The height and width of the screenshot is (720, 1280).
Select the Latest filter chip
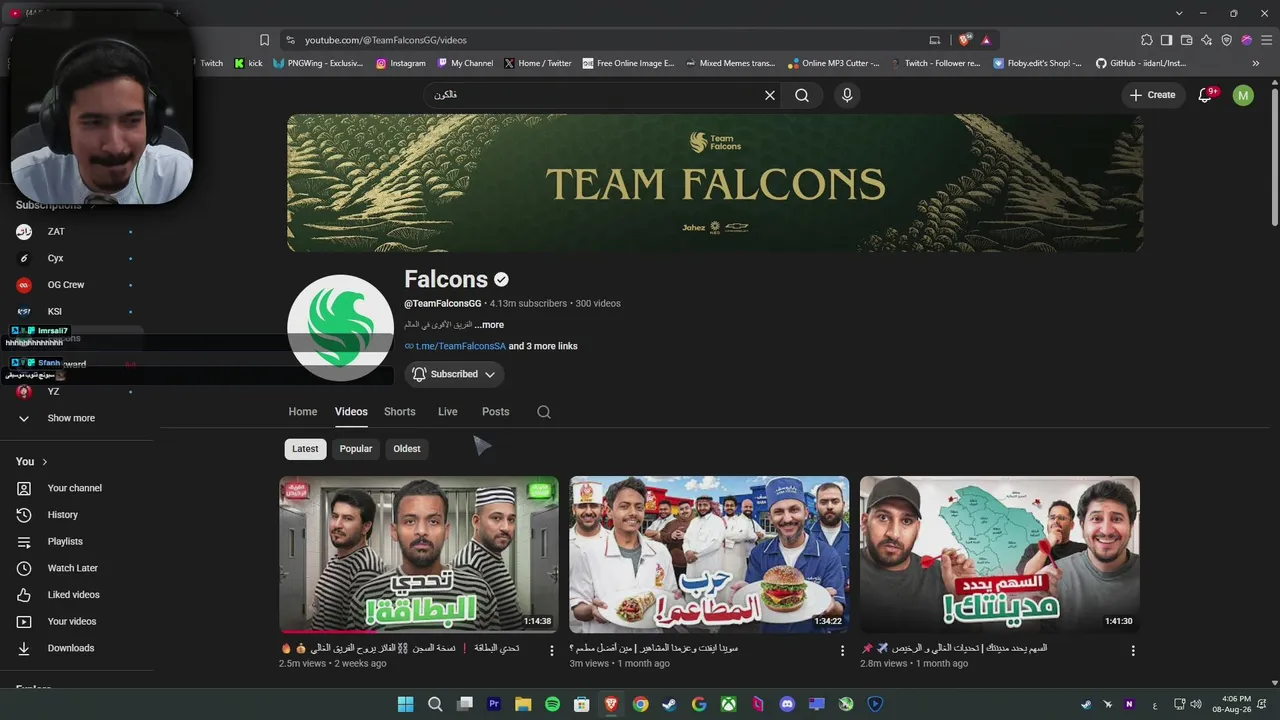pyautogui.click(x=305, y=449)
